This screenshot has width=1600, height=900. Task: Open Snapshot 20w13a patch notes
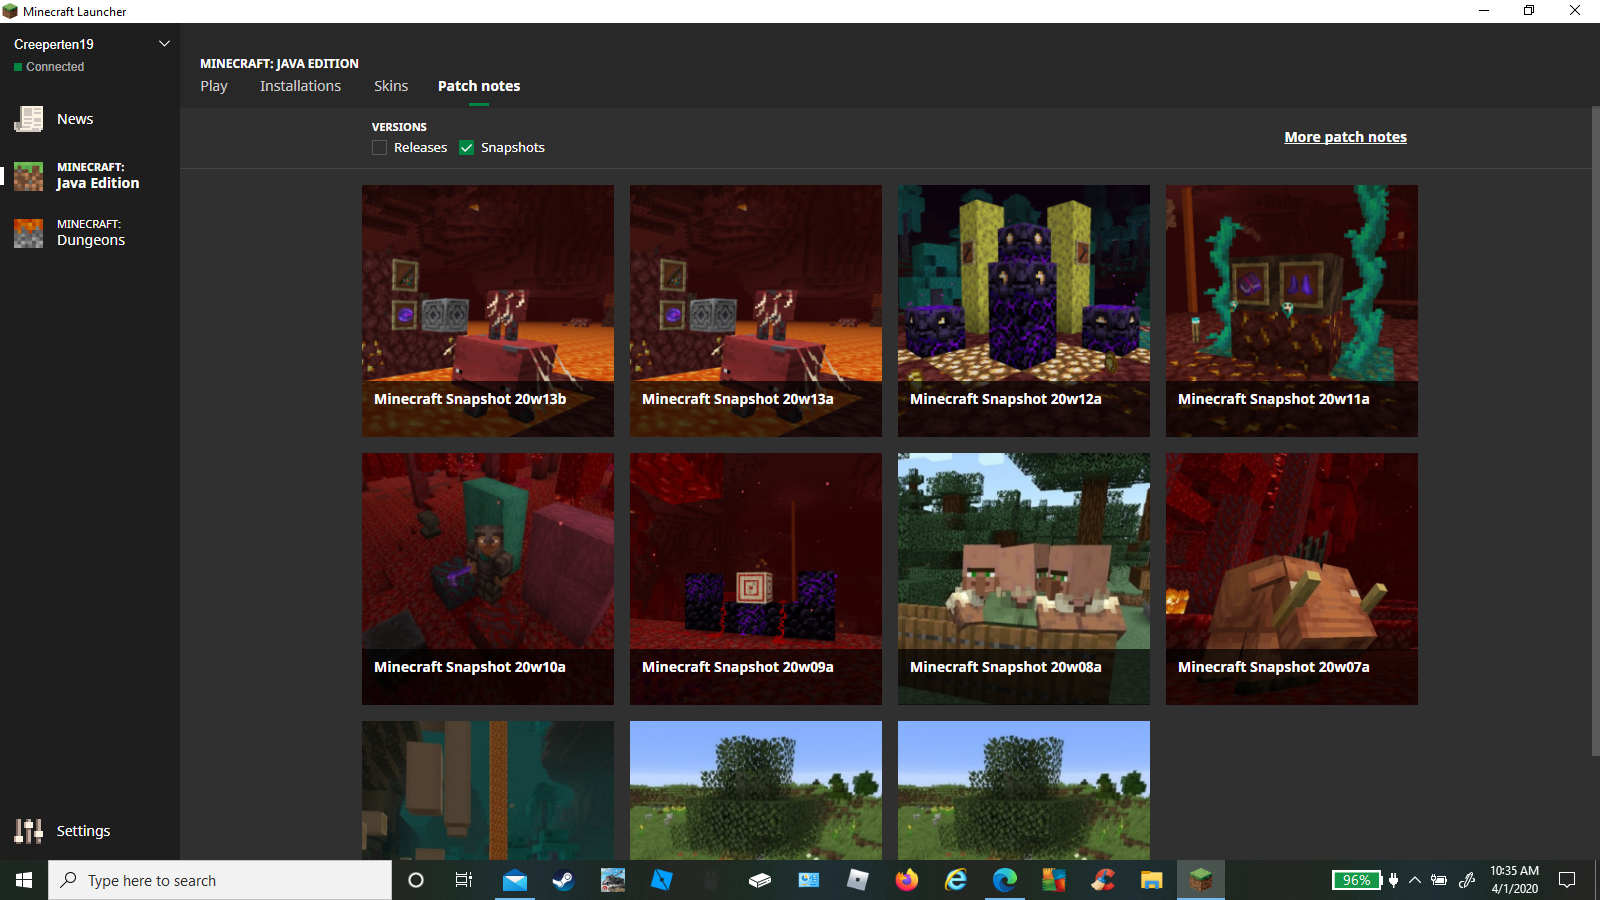pyautogui.click(x=756, y=311)
